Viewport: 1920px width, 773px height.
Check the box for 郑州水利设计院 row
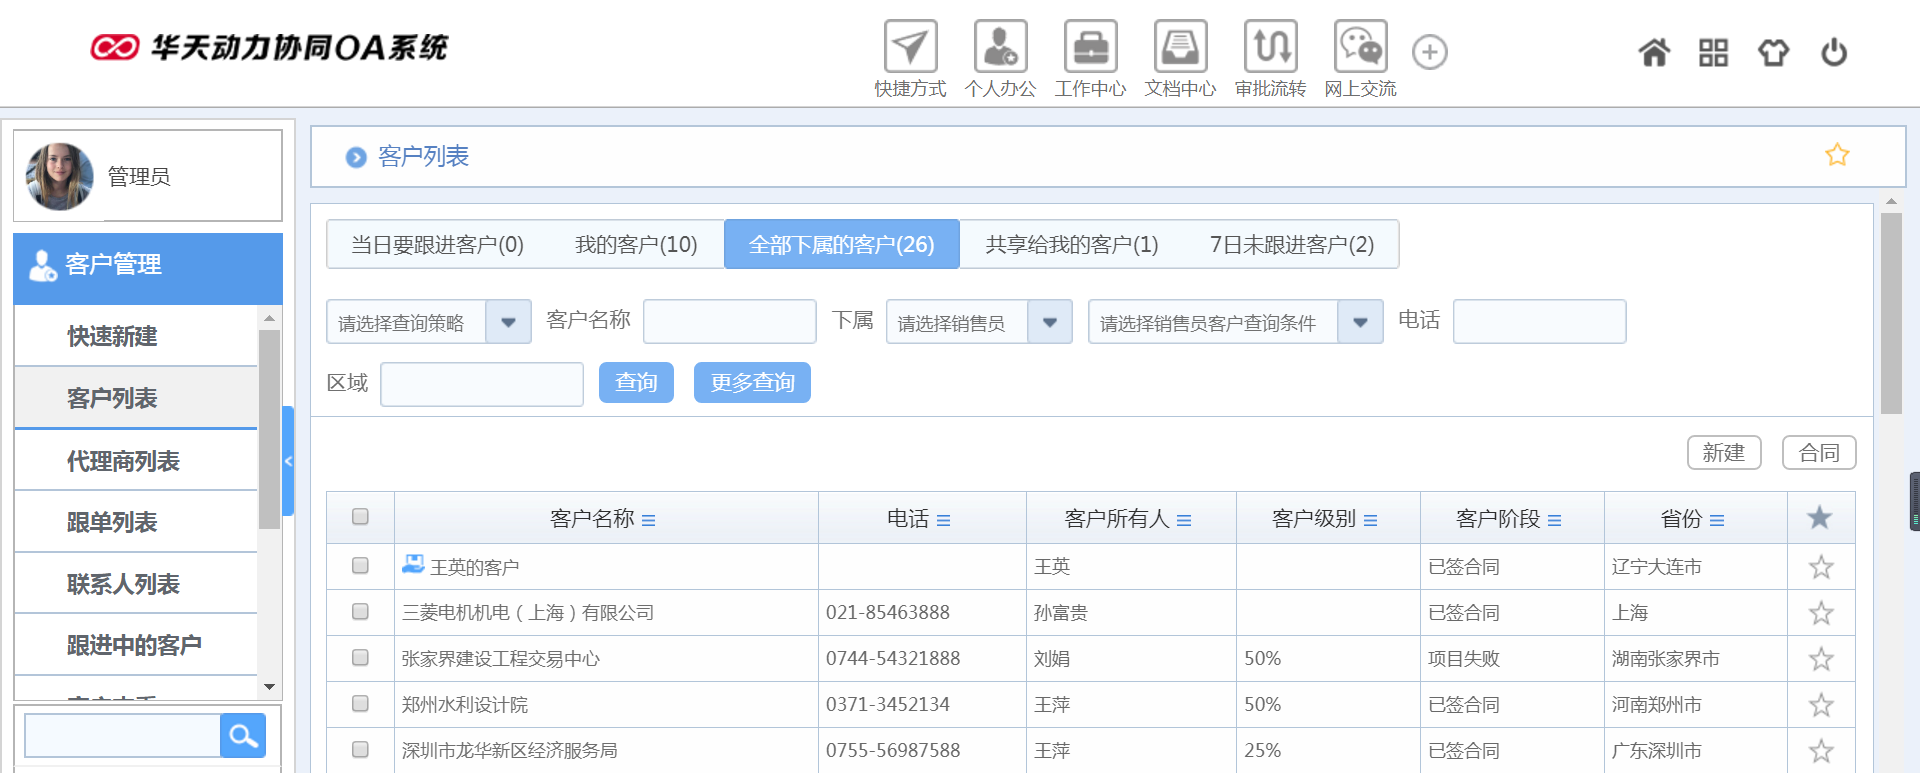coord(360,704)
